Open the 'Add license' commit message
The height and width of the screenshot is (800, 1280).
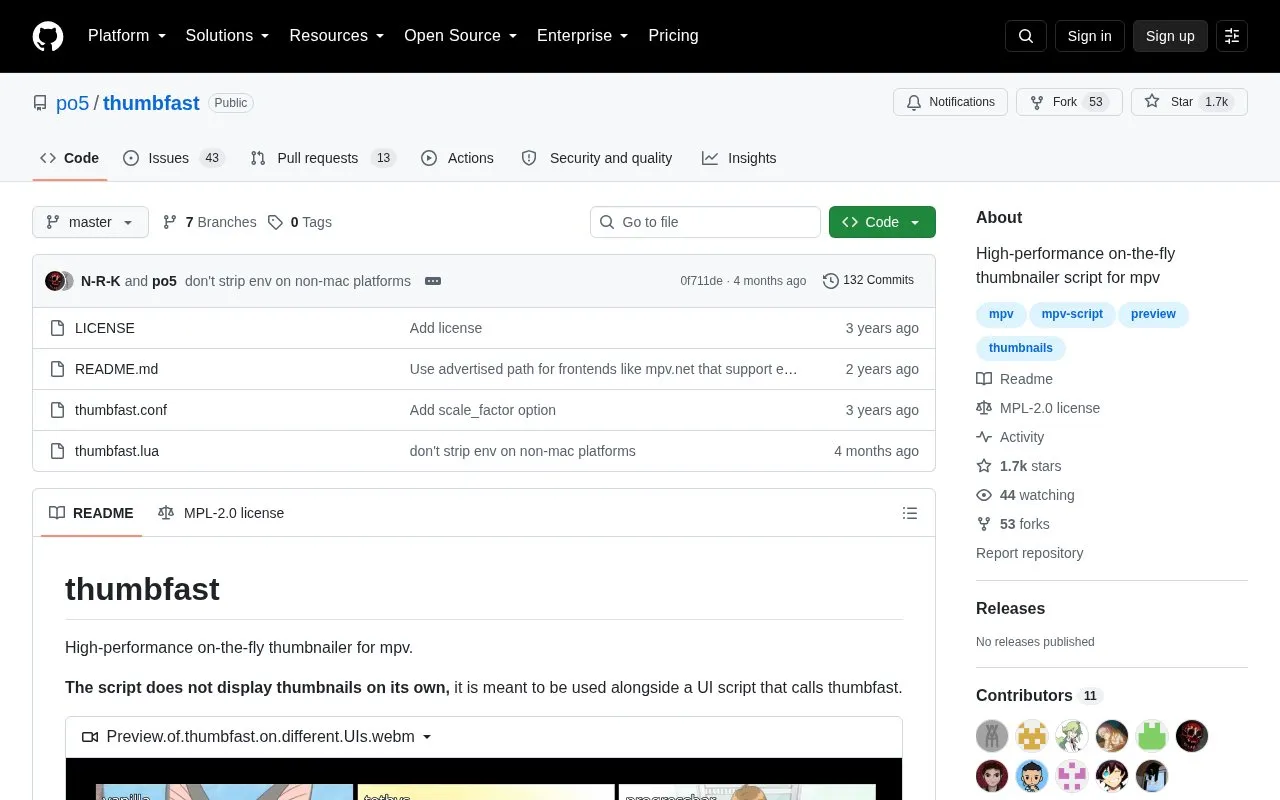click(446, 328)
